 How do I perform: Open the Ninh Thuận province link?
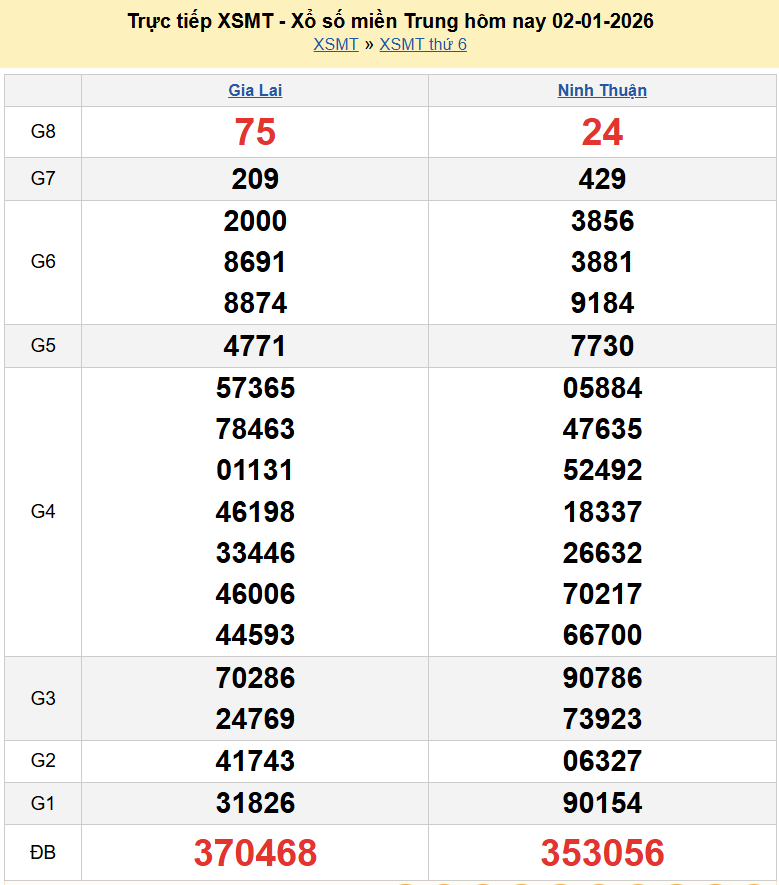[602, 90]
